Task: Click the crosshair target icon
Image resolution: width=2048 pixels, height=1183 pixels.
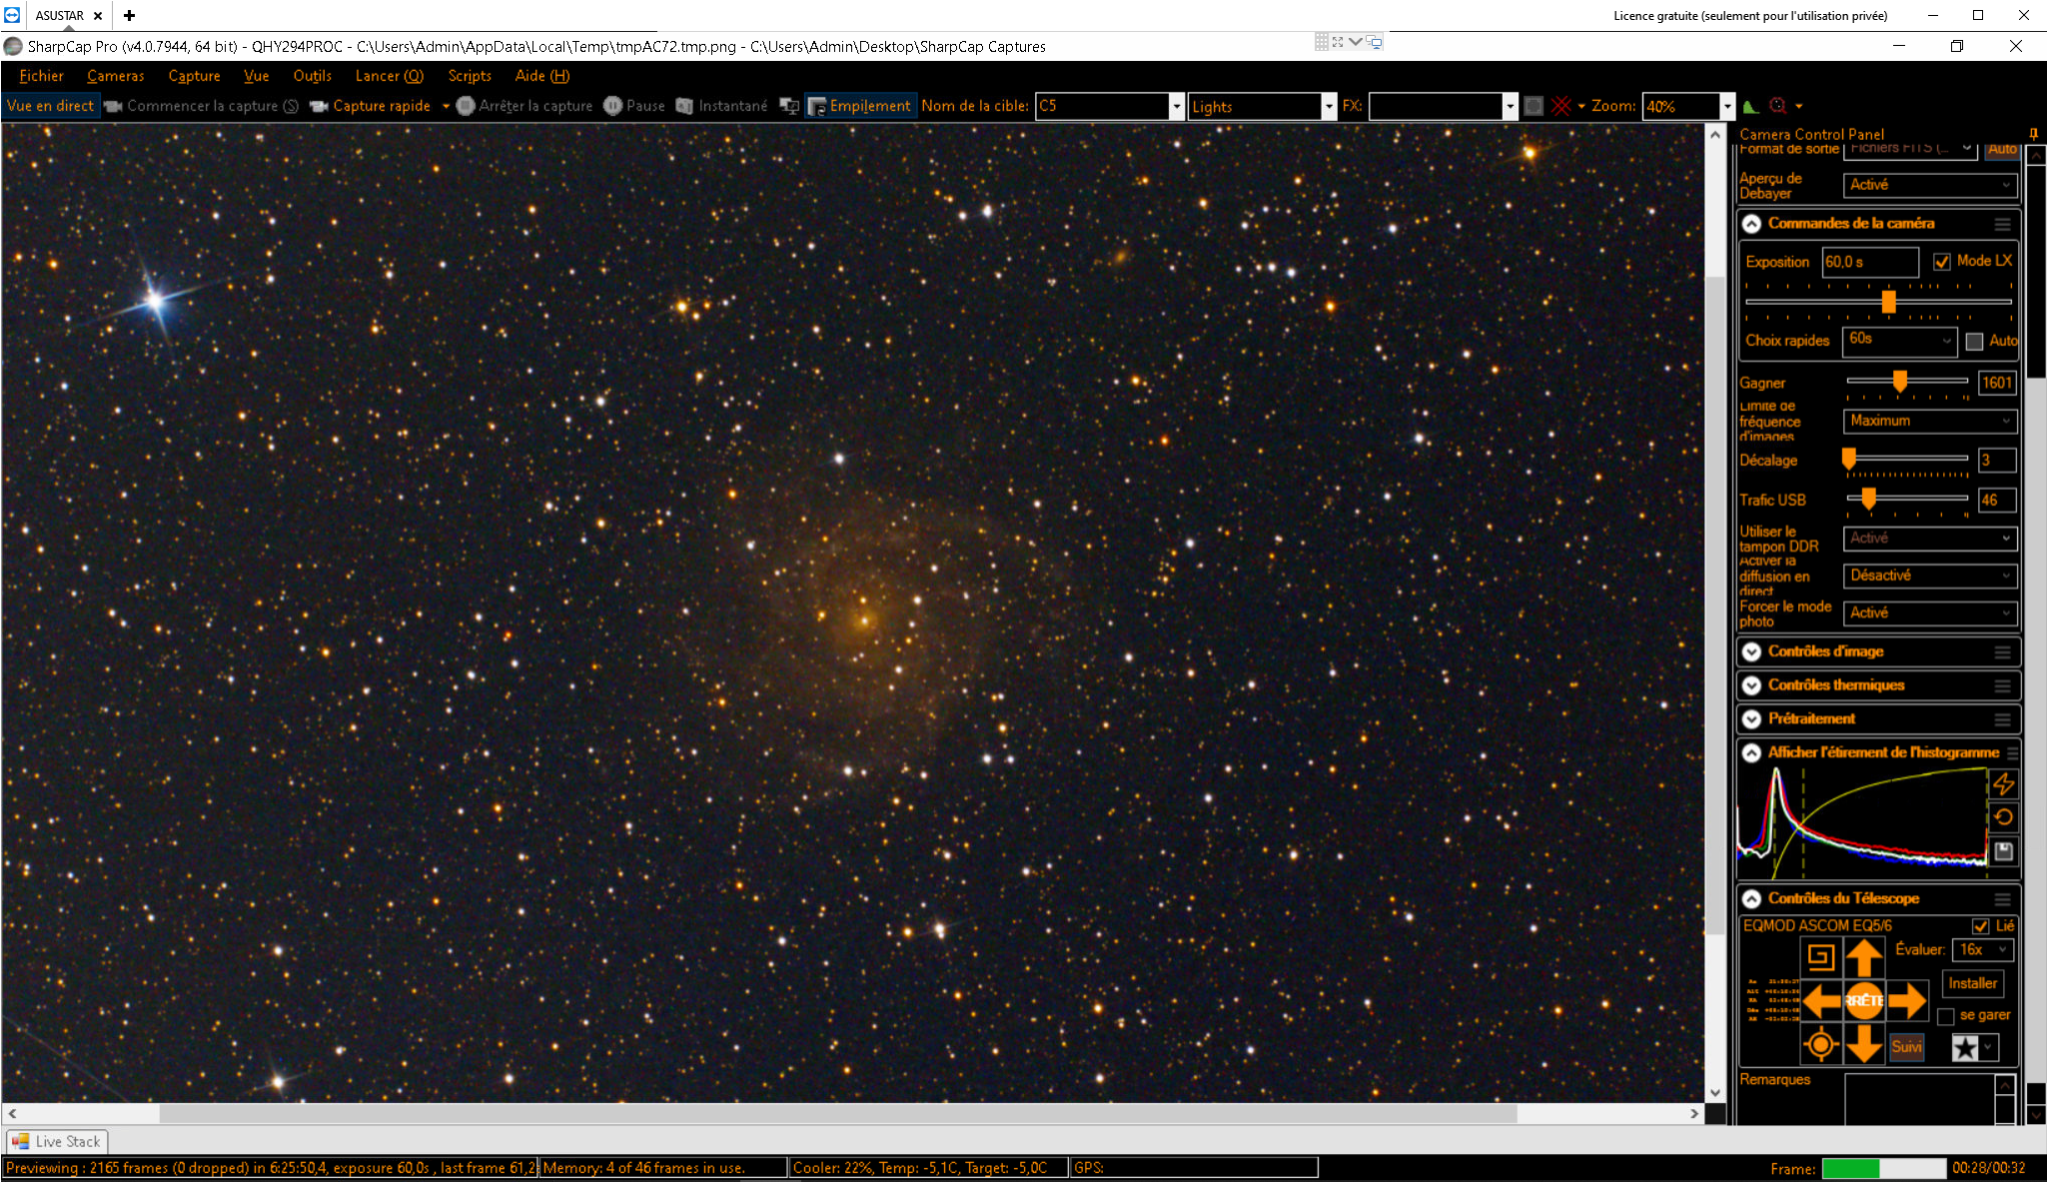Action: click(1821, 1045)
